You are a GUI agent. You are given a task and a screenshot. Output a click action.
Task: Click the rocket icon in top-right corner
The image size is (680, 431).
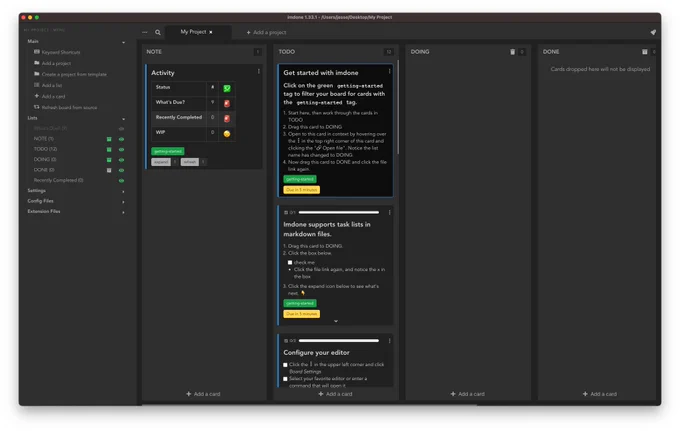pyautogui.click(x=653, y=32)
